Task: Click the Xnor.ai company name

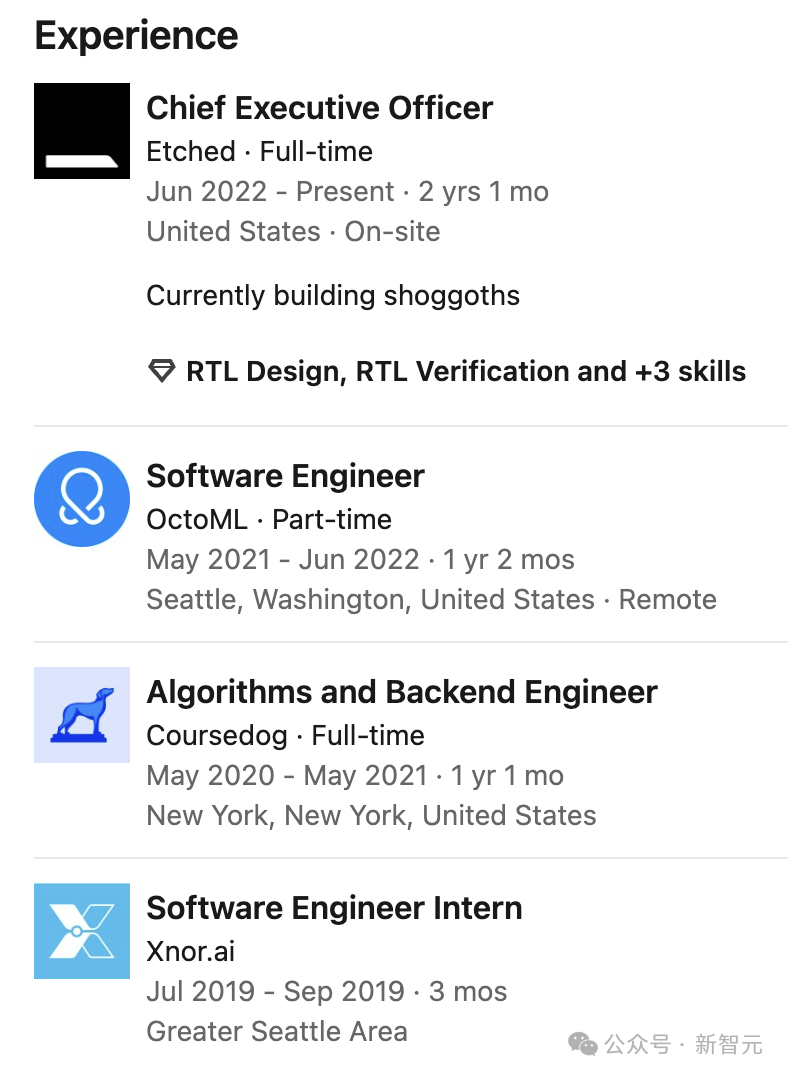Action: [x=191, y=952]
